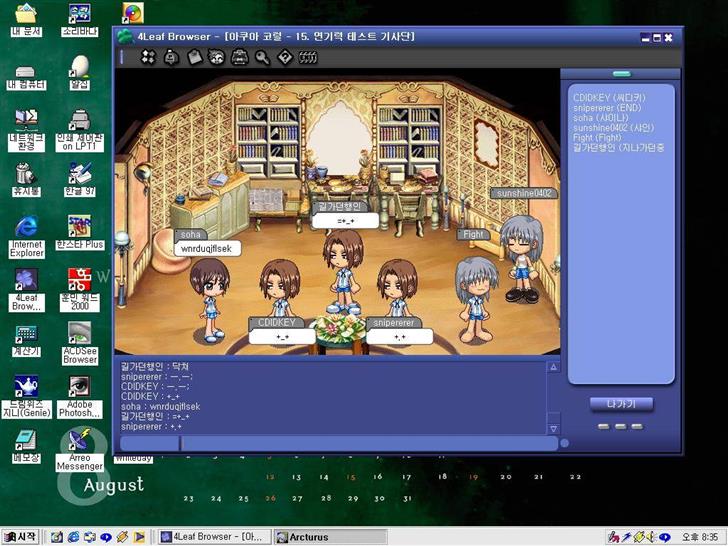Viewport: 728px width, 546px height.
Task: Select Fight (Fight) in the user list
Action: 597,137
